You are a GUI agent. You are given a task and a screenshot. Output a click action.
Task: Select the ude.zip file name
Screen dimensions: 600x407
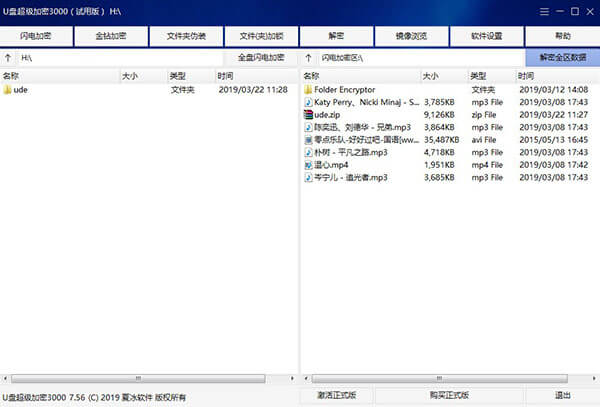pyautogui.click(x=327, y=115)
